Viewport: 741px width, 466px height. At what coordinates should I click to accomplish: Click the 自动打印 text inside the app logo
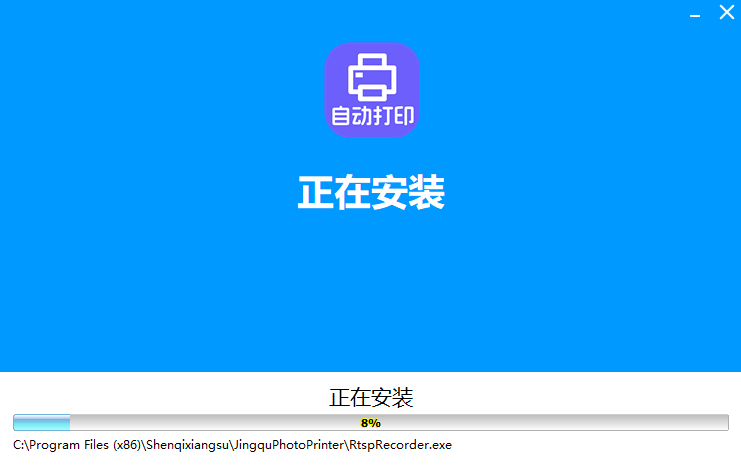click(371, 116)
